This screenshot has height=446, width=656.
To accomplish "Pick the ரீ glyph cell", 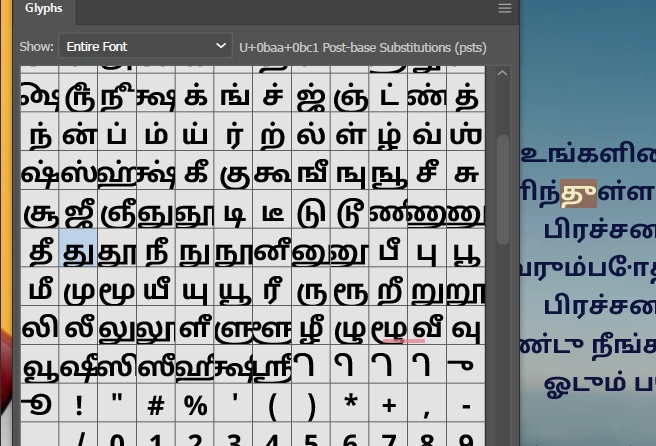I will coord(272,287).
